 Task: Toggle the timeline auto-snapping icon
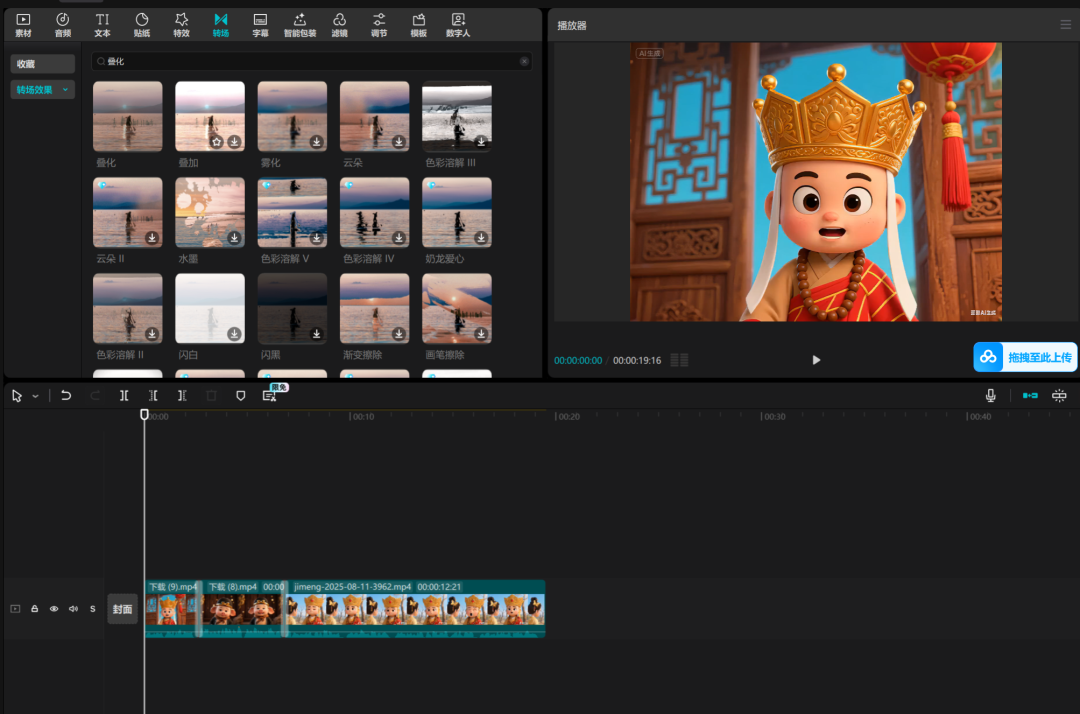tap(1059, 395)
